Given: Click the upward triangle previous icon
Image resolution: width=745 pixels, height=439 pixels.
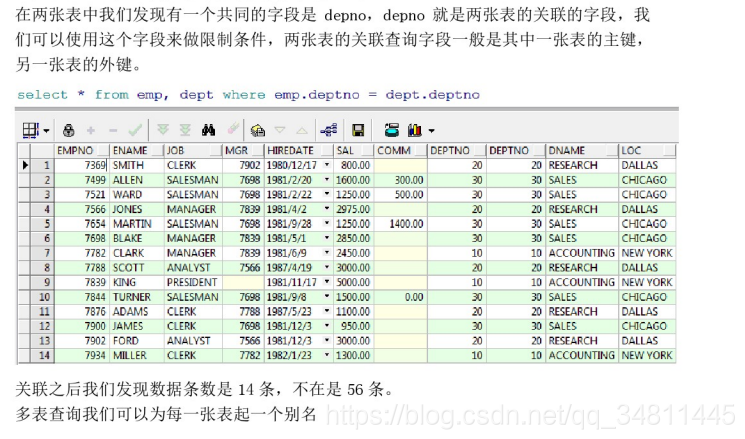Looking at the screenshot, I should [x=302, y=130].
